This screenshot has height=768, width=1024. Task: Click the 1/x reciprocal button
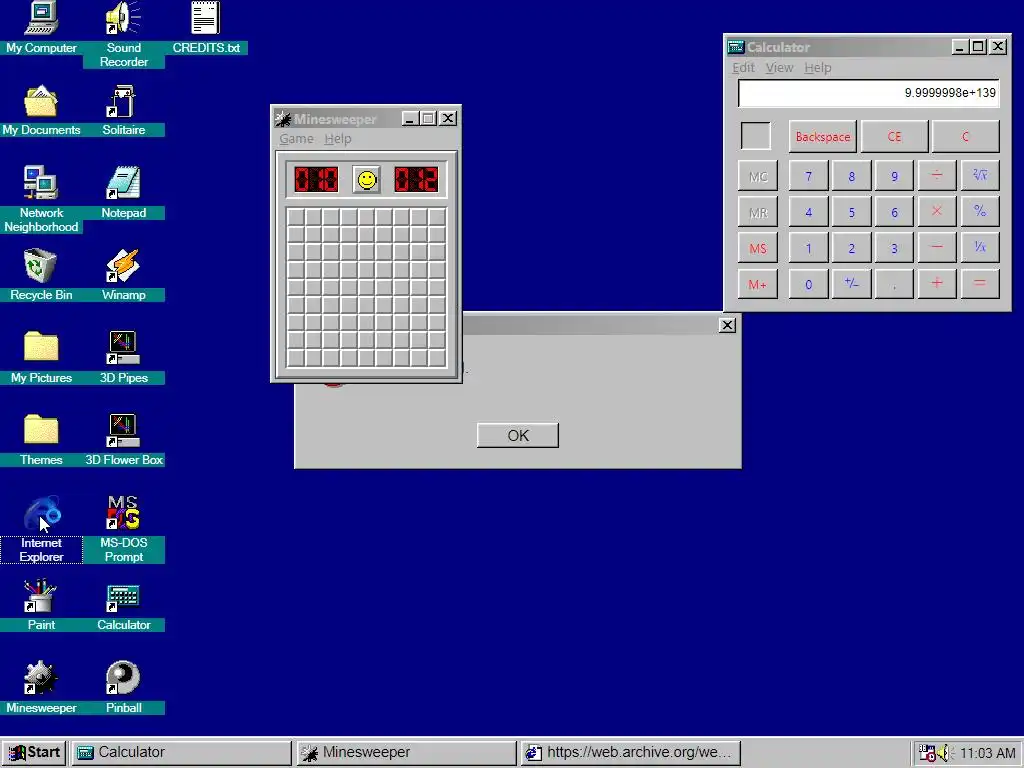tap(980, 248)
